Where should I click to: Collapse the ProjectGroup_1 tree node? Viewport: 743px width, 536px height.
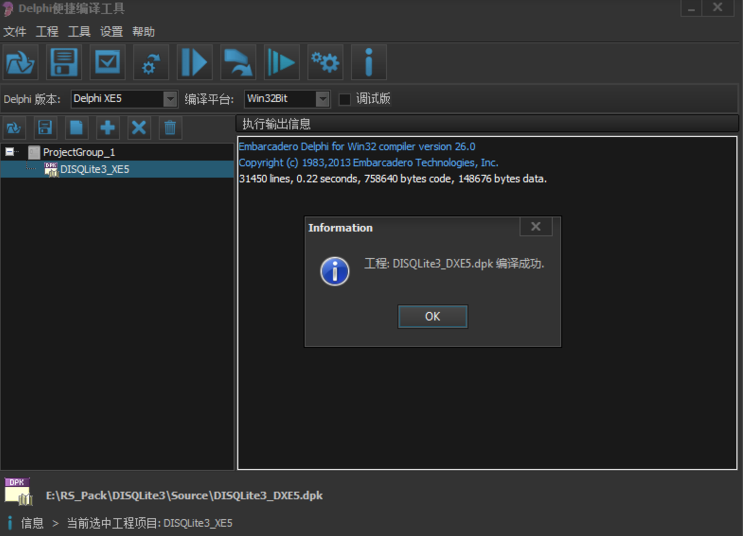9,152
